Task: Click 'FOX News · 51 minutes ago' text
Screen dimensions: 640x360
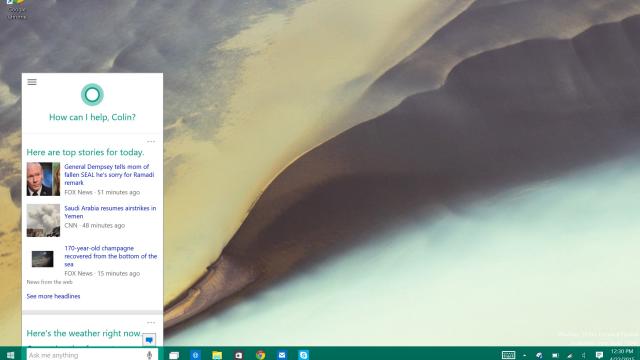Action: click(x=102, y=192)
